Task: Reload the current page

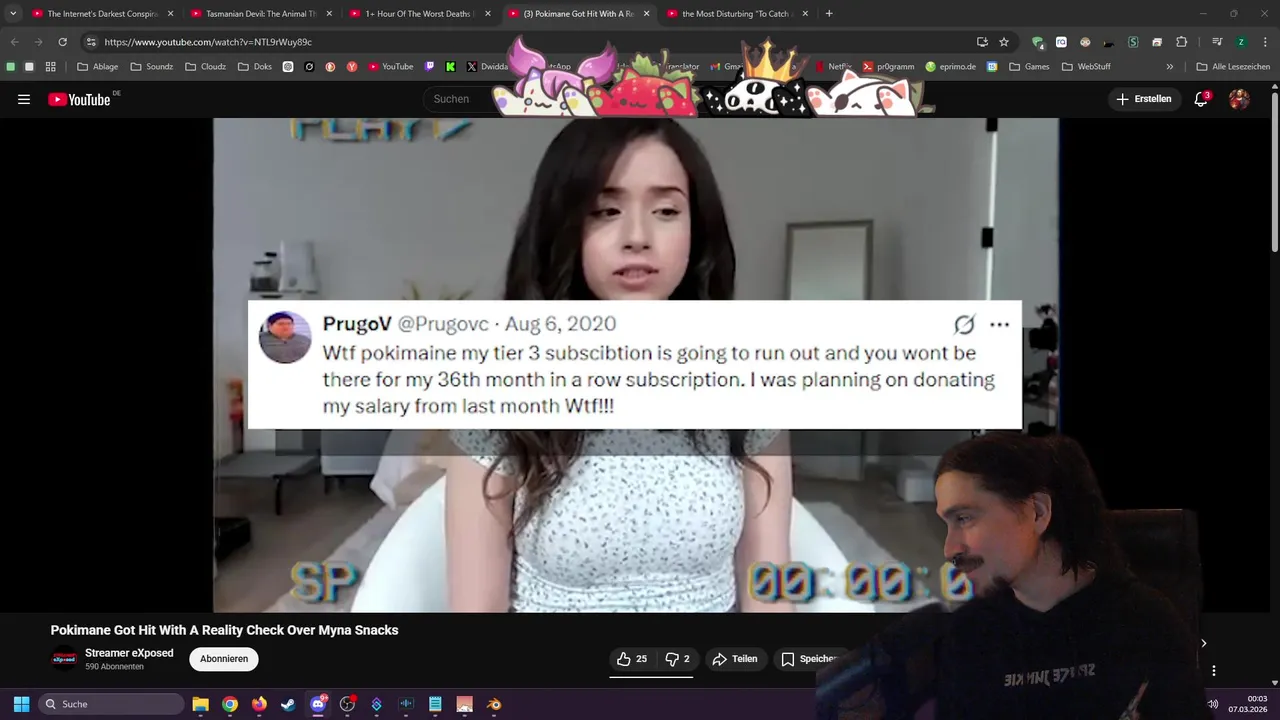Action: [x=62, y=42]
